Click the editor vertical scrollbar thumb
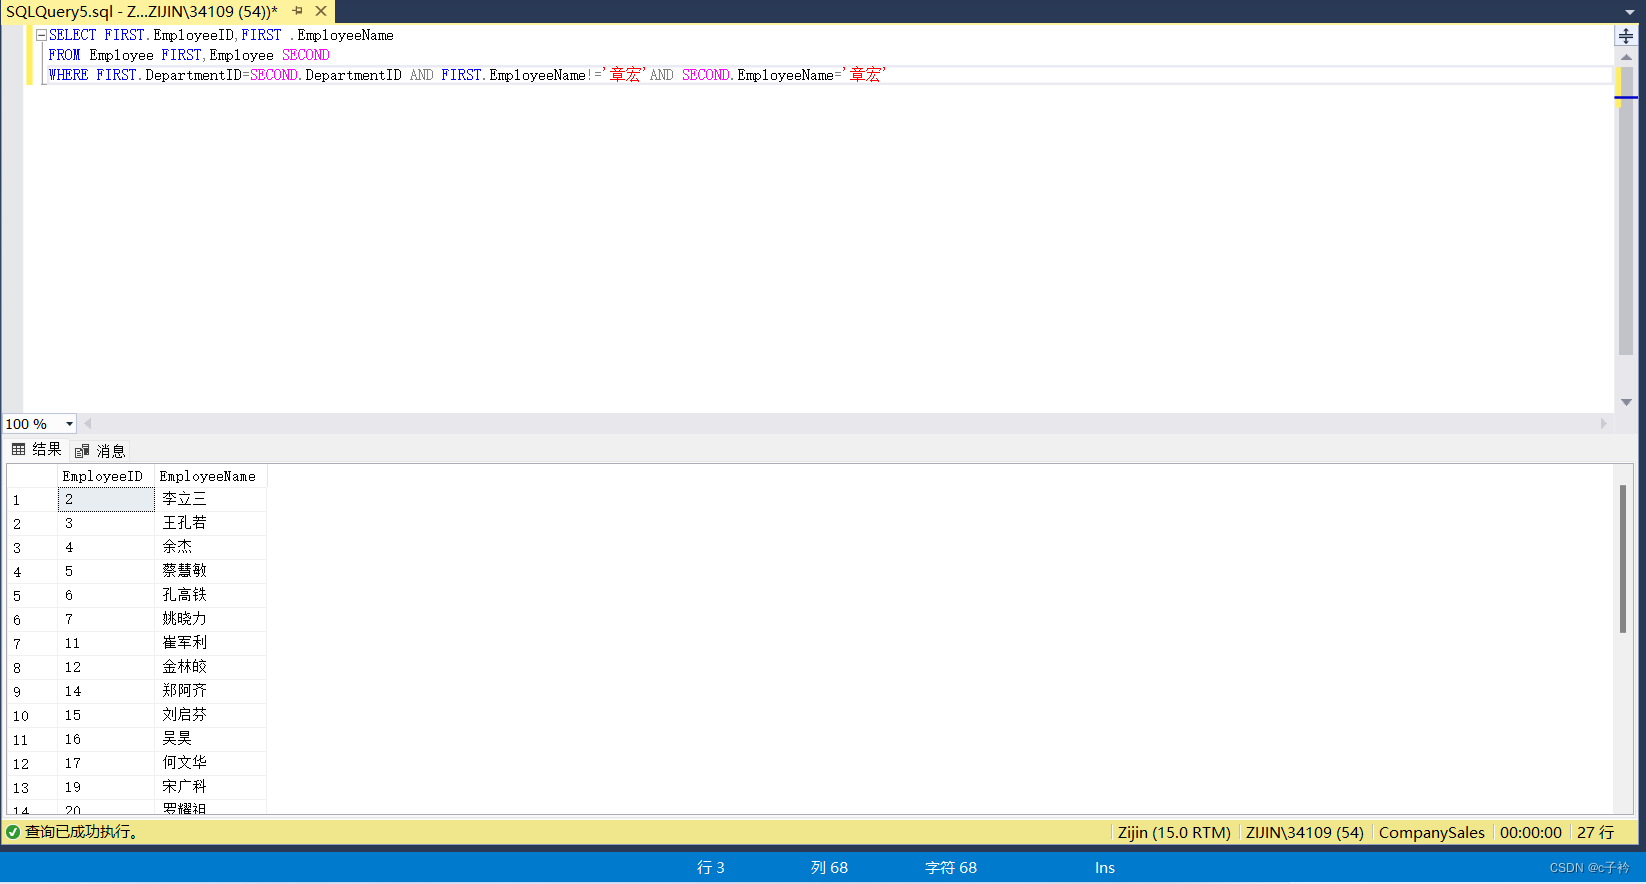 pos(1626,210)
